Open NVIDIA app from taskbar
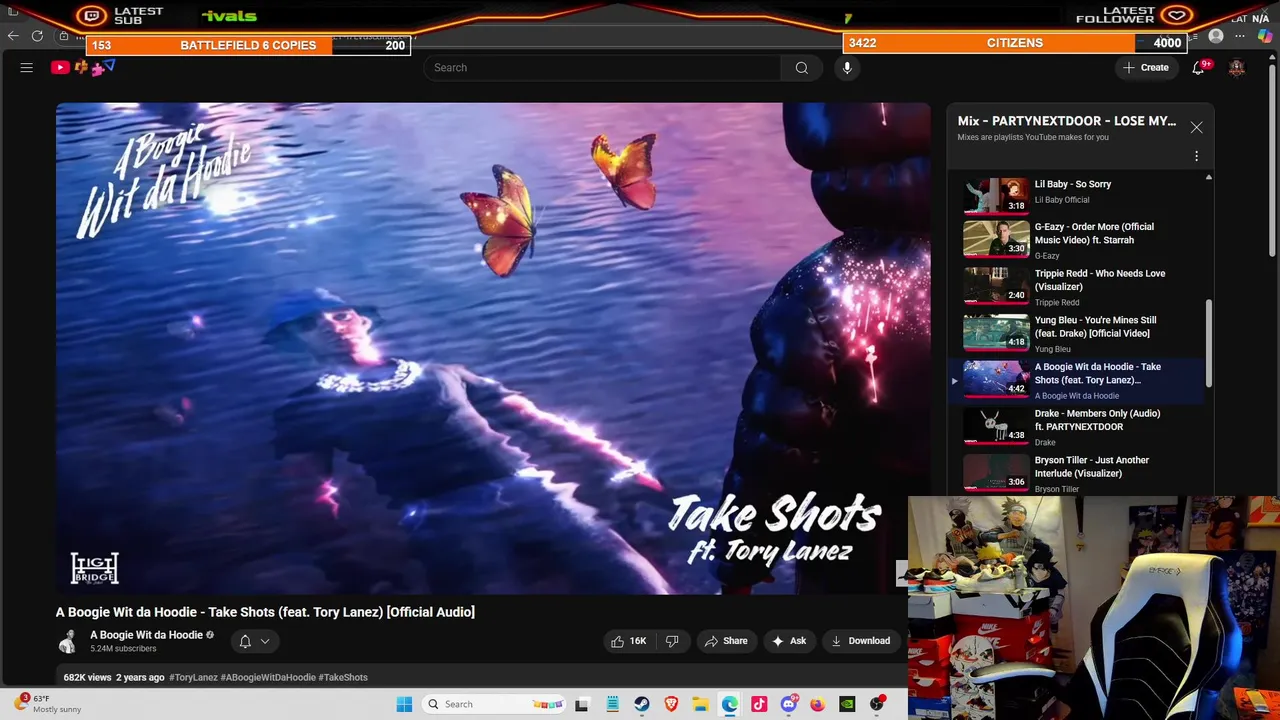The image size is (1280, 720). tap(847, 704)
